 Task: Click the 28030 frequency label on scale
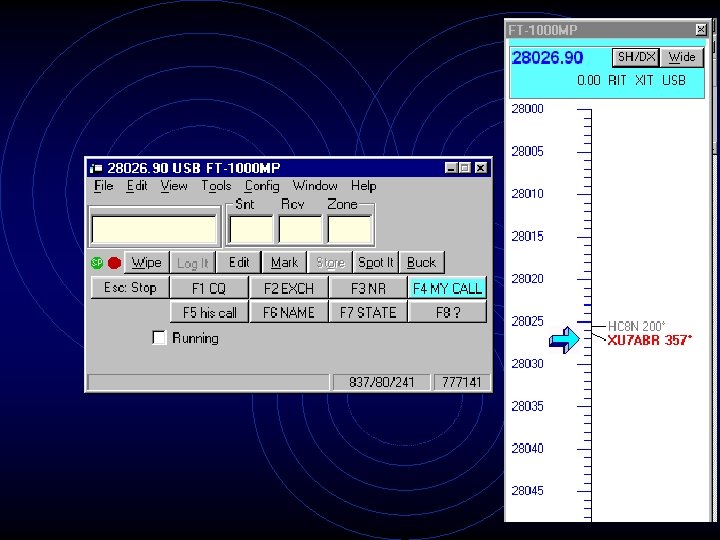(x=528, y=364)
